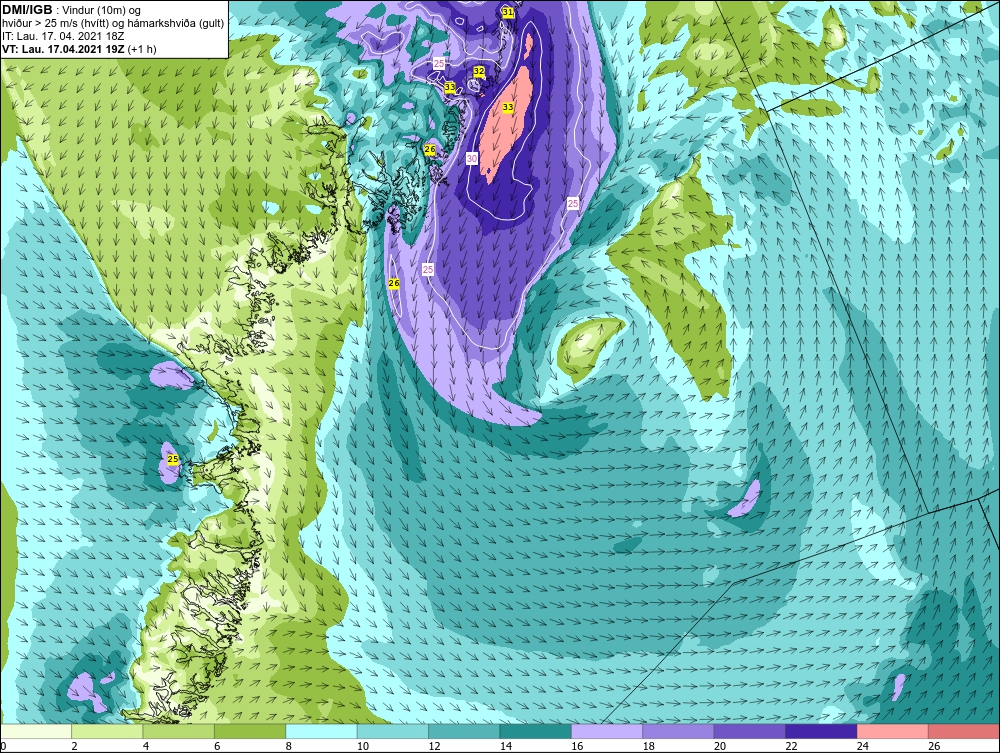1000x753 pixels.
Task: Select the 4–6 green color bar segment
Action: tap(179, 731)
